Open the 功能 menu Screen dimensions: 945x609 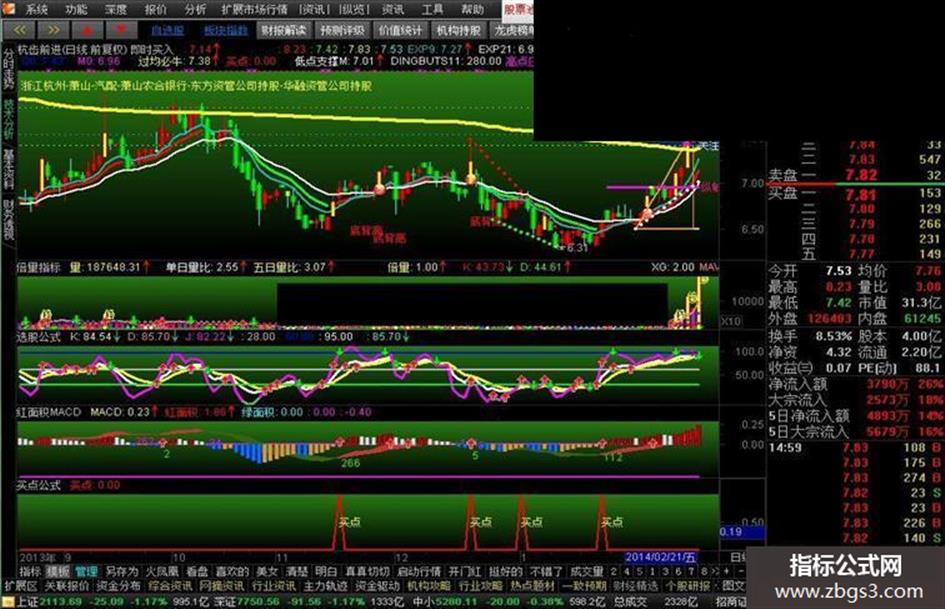click(76, 9)
